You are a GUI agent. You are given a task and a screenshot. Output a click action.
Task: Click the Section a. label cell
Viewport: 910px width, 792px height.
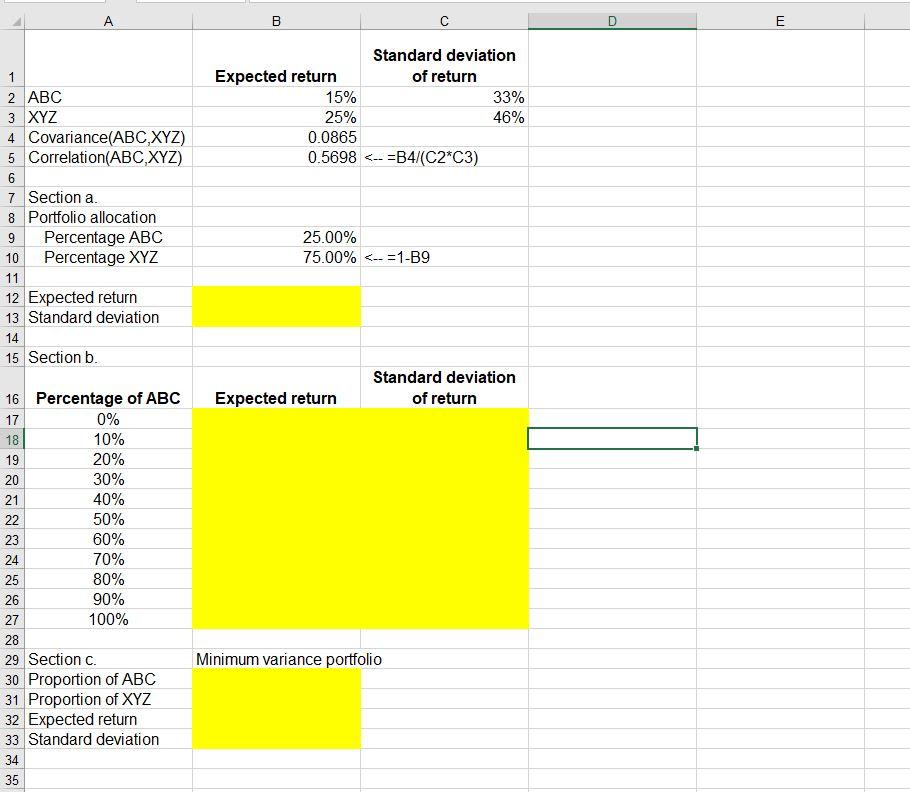pos(108,197)
